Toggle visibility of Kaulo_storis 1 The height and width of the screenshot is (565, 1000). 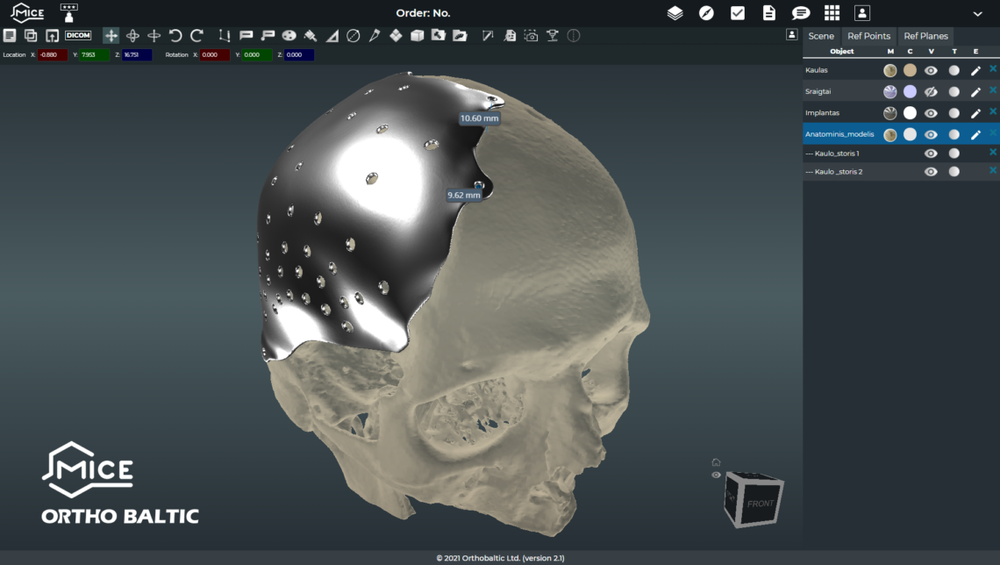931,154
